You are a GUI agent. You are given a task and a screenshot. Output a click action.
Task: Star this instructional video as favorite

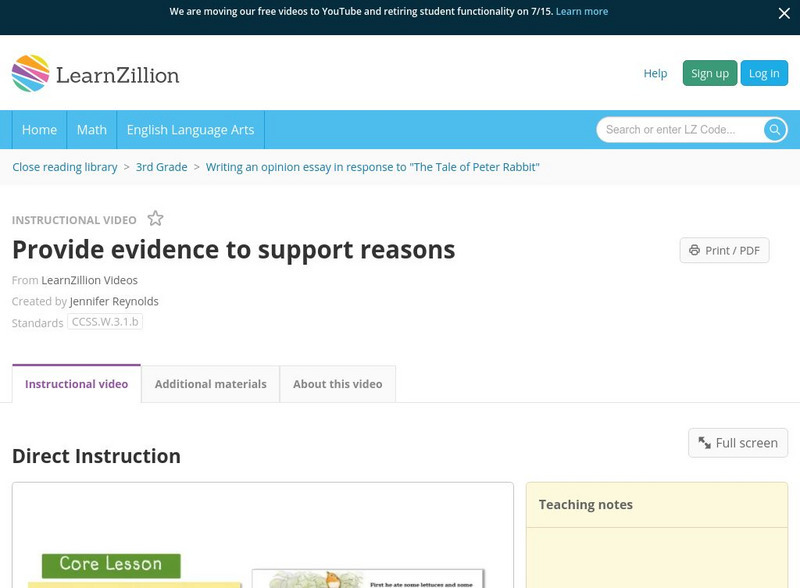(155, 218)
